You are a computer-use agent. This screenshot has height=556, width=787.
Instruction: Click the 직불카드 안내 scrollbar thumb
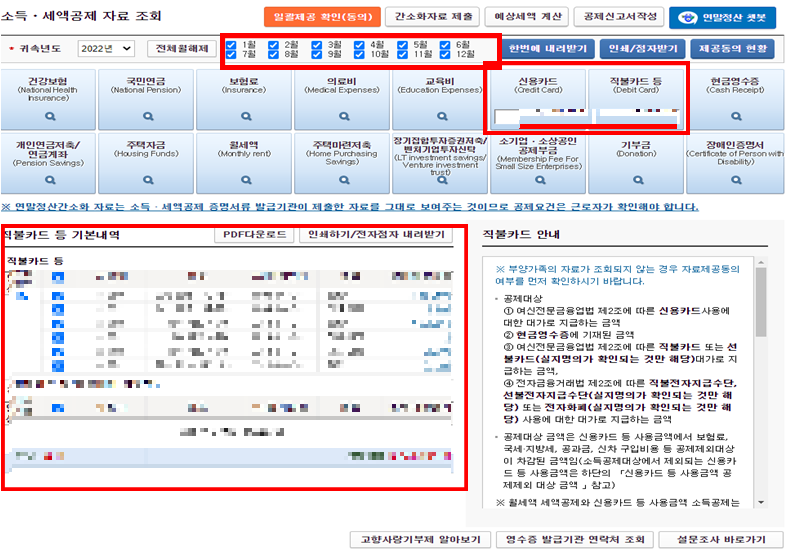(x=761, y=302)
